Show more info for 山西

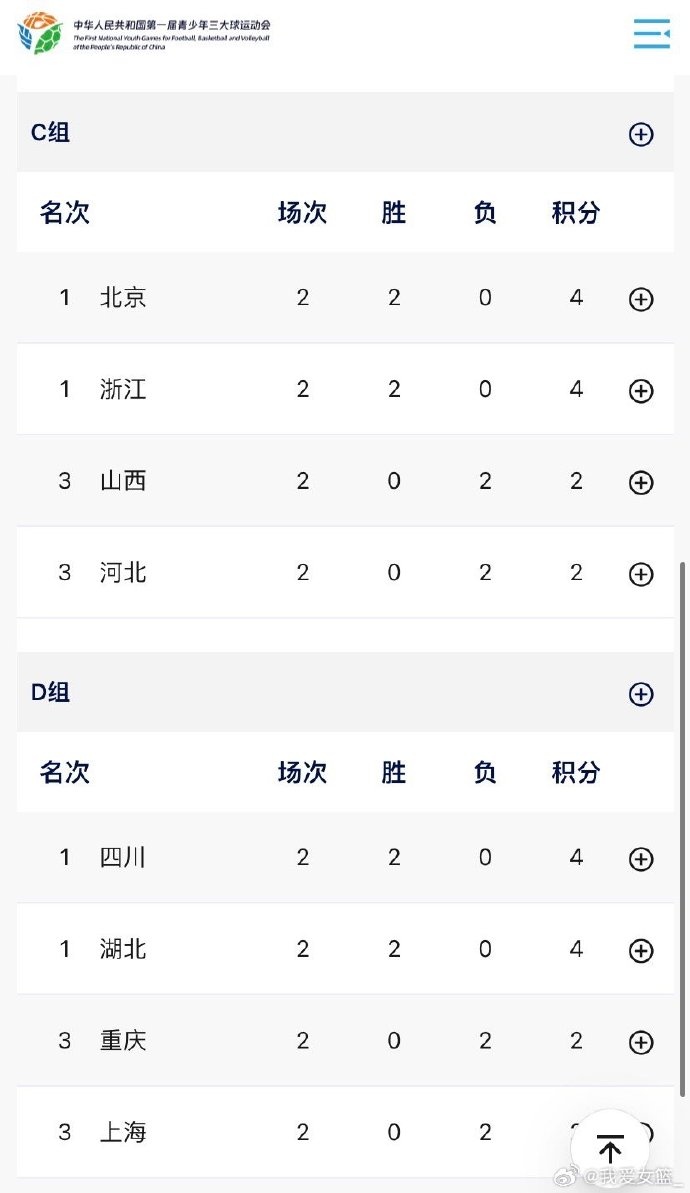pyautogui.click(x=641, y=483)
